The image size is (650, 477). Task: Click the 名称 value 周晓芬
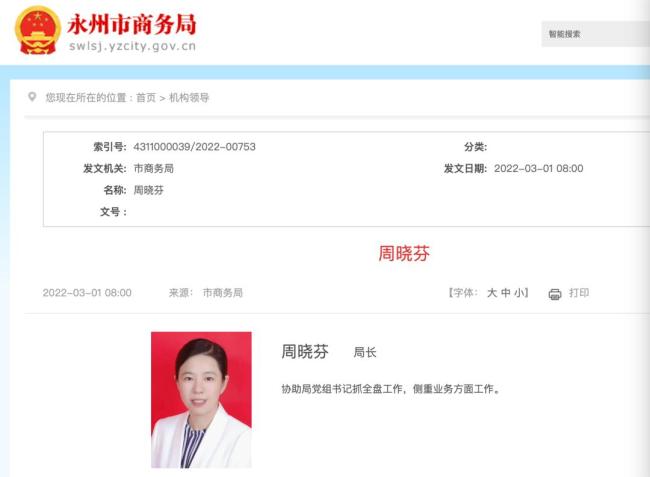[148, 190]
